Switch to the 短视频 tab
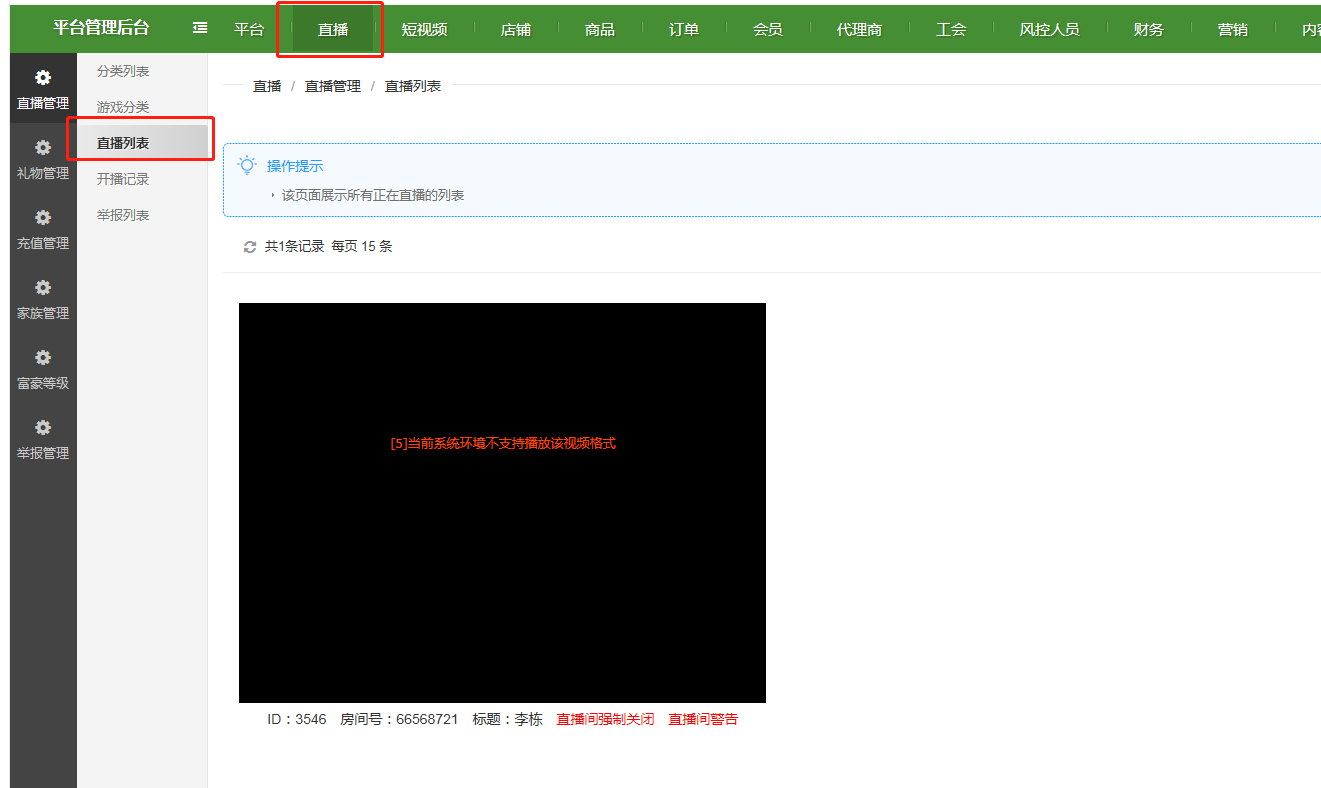 [x=424, y=29]
